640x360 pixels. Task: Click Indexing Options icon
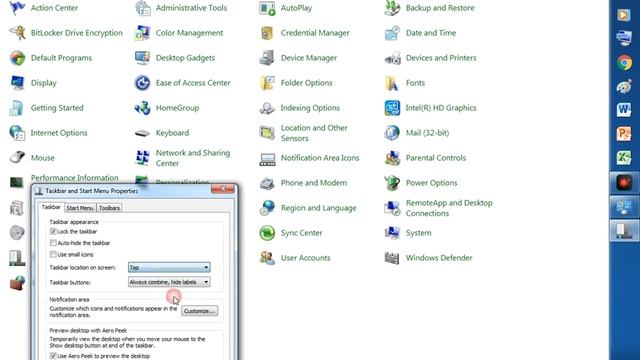pyautogui.click(x=267, y=108)
